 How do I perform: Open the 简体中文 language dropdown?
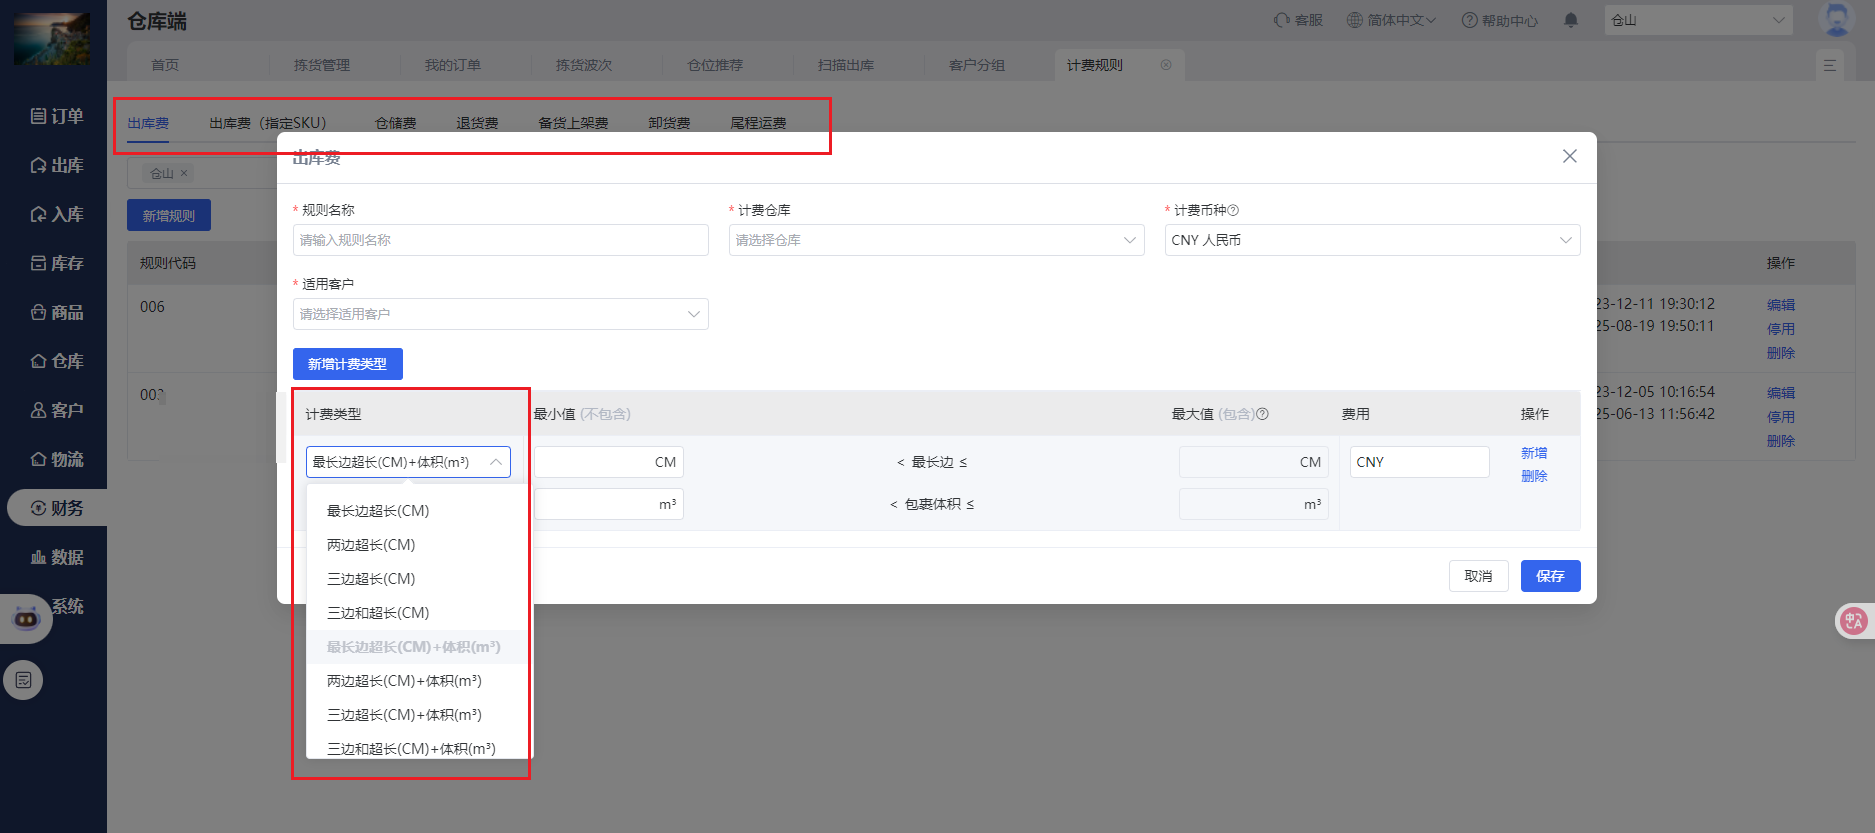click(1391, 20)
